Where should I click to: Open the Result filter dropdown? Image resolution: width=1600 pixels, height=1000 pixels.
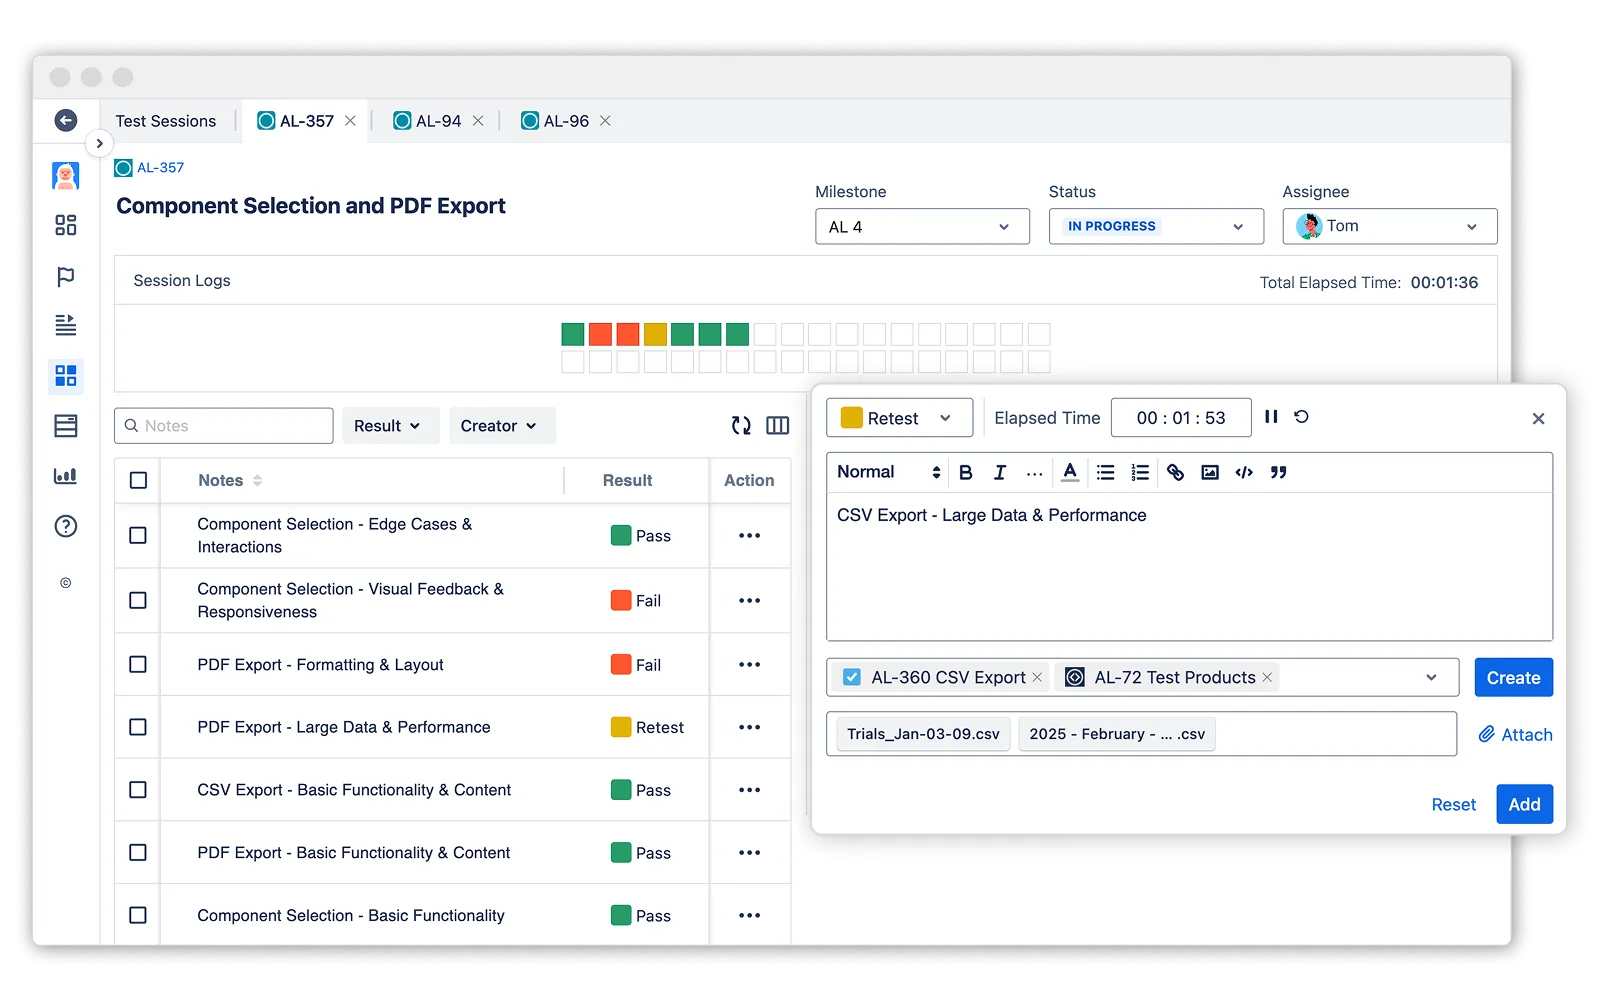(x=390, y=425)
